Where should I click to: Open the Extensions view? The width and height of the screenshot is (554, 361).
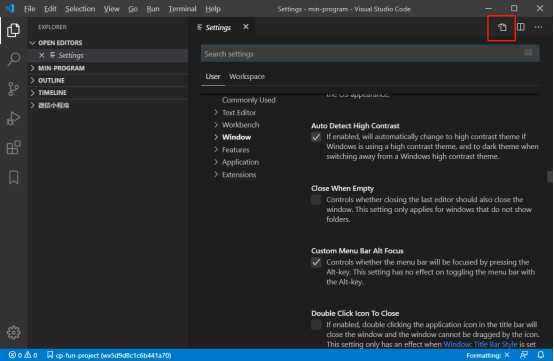click(x=13, y=147)
